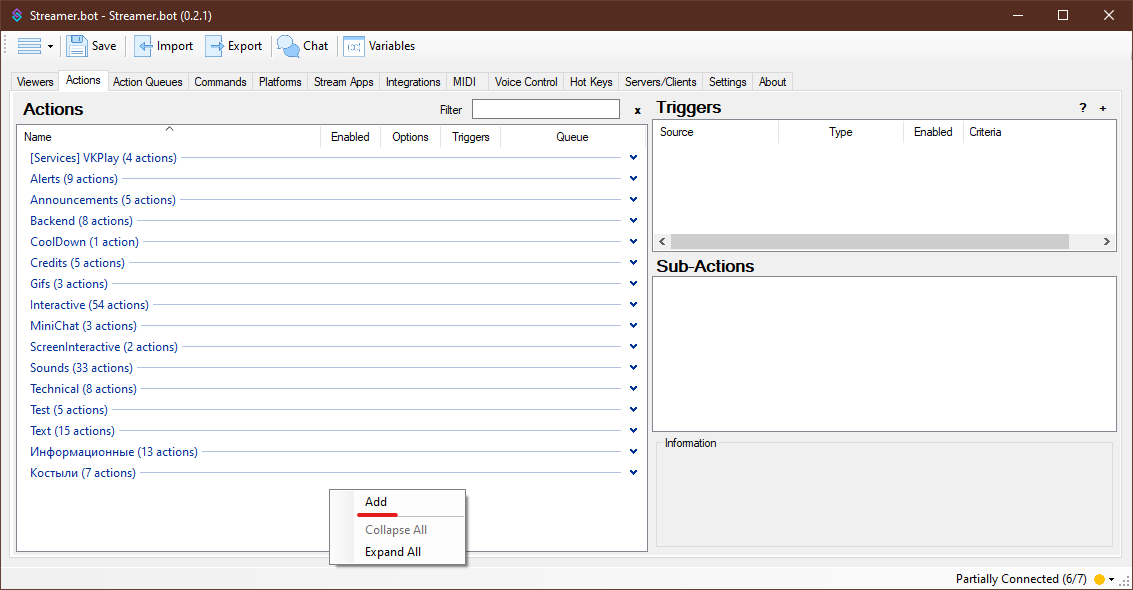Click the Enabled column header in Actions
The image size is (1133, 590).
tap(350, 136)
